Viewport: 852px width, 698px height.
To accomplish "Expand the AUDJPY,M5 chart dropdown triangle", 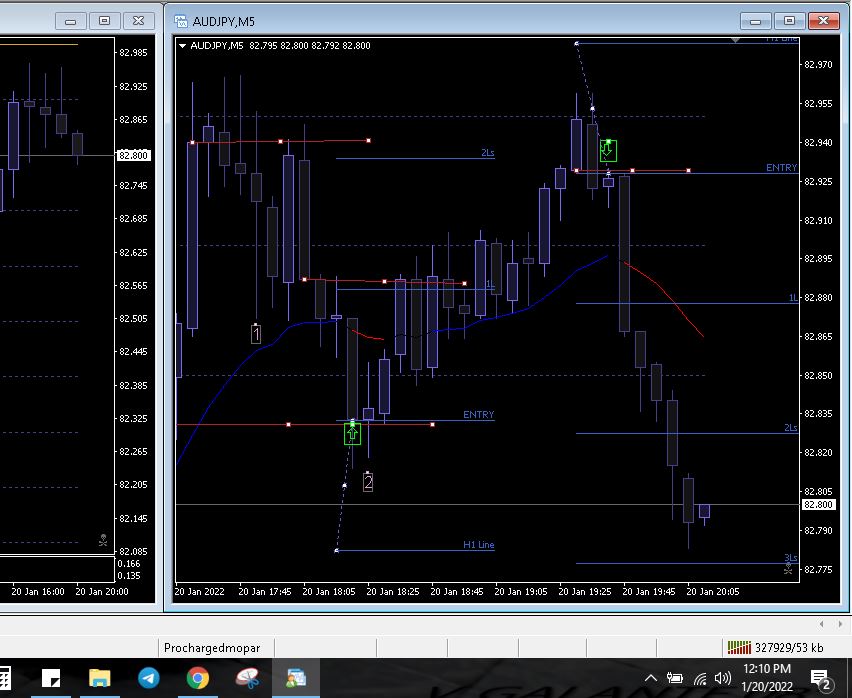I will coord(182,45).
